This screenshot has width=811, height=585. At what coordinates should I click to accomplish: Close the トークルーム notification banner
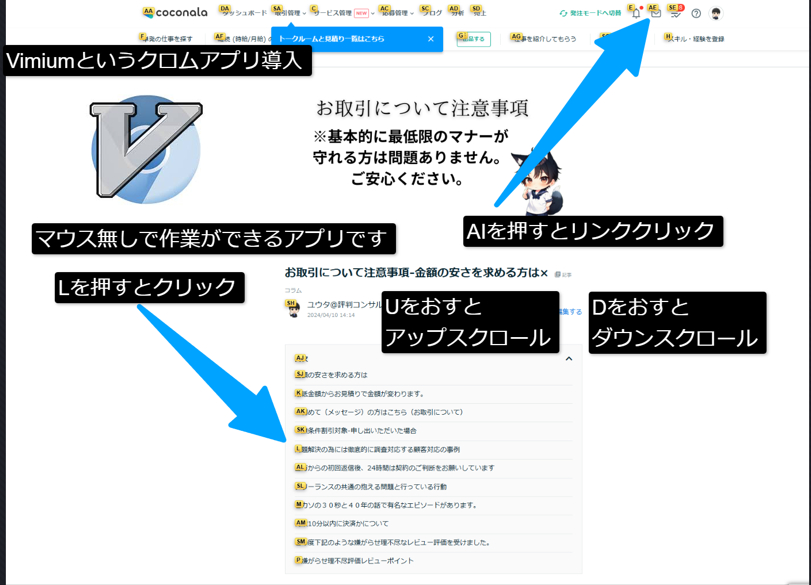430,39
